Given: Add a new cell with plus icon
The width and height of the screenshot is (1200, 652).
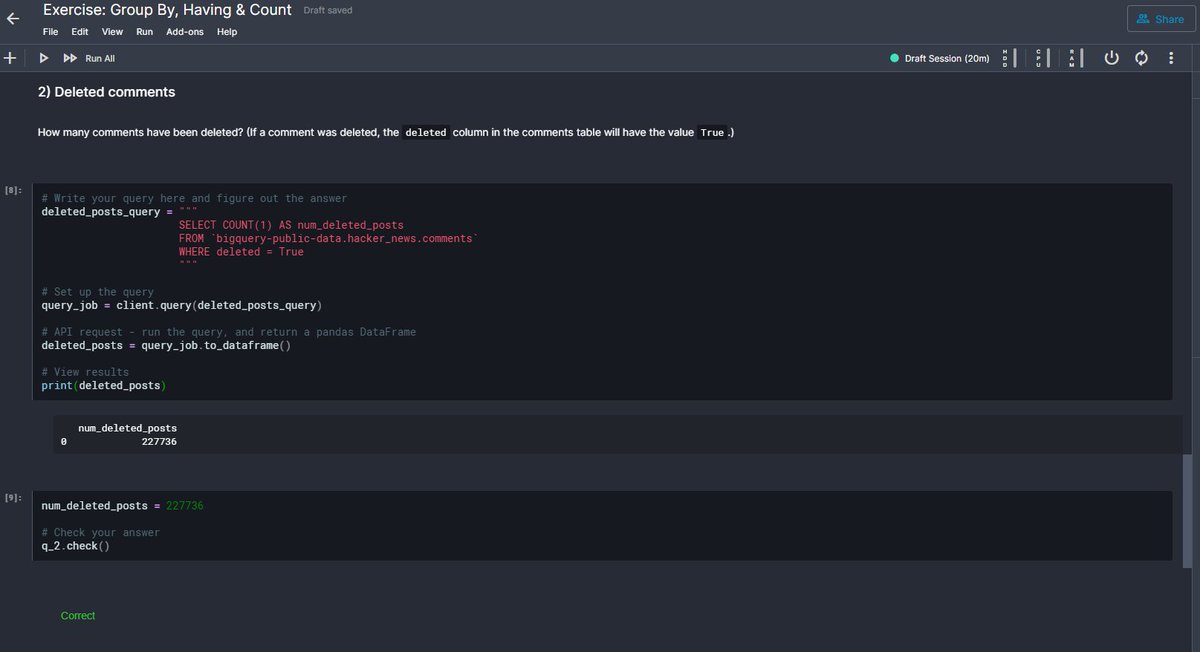Looking at the screenshot, I should [x=9, y=58].
